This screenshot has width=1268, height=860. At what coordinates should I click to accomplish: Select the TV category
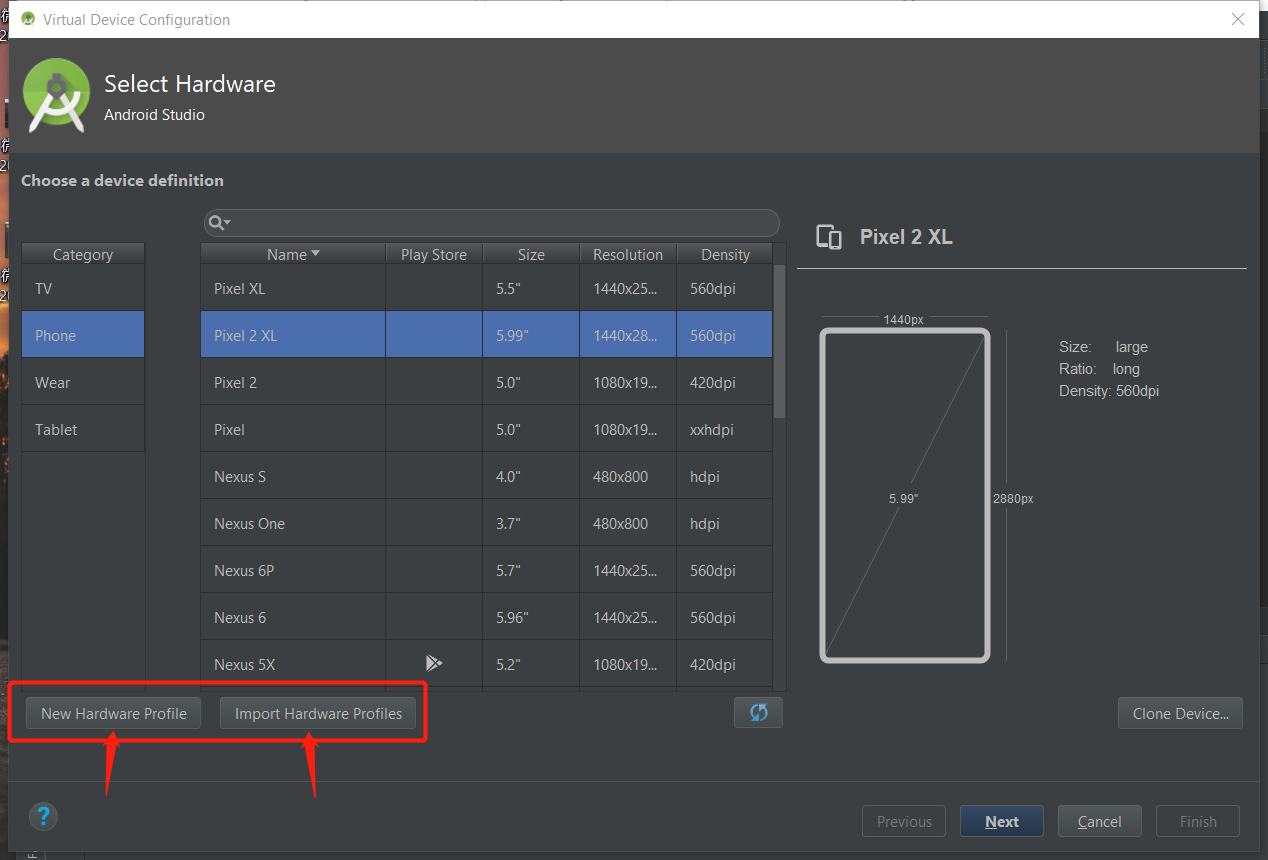pyautogui.click(x=83, y=289)
